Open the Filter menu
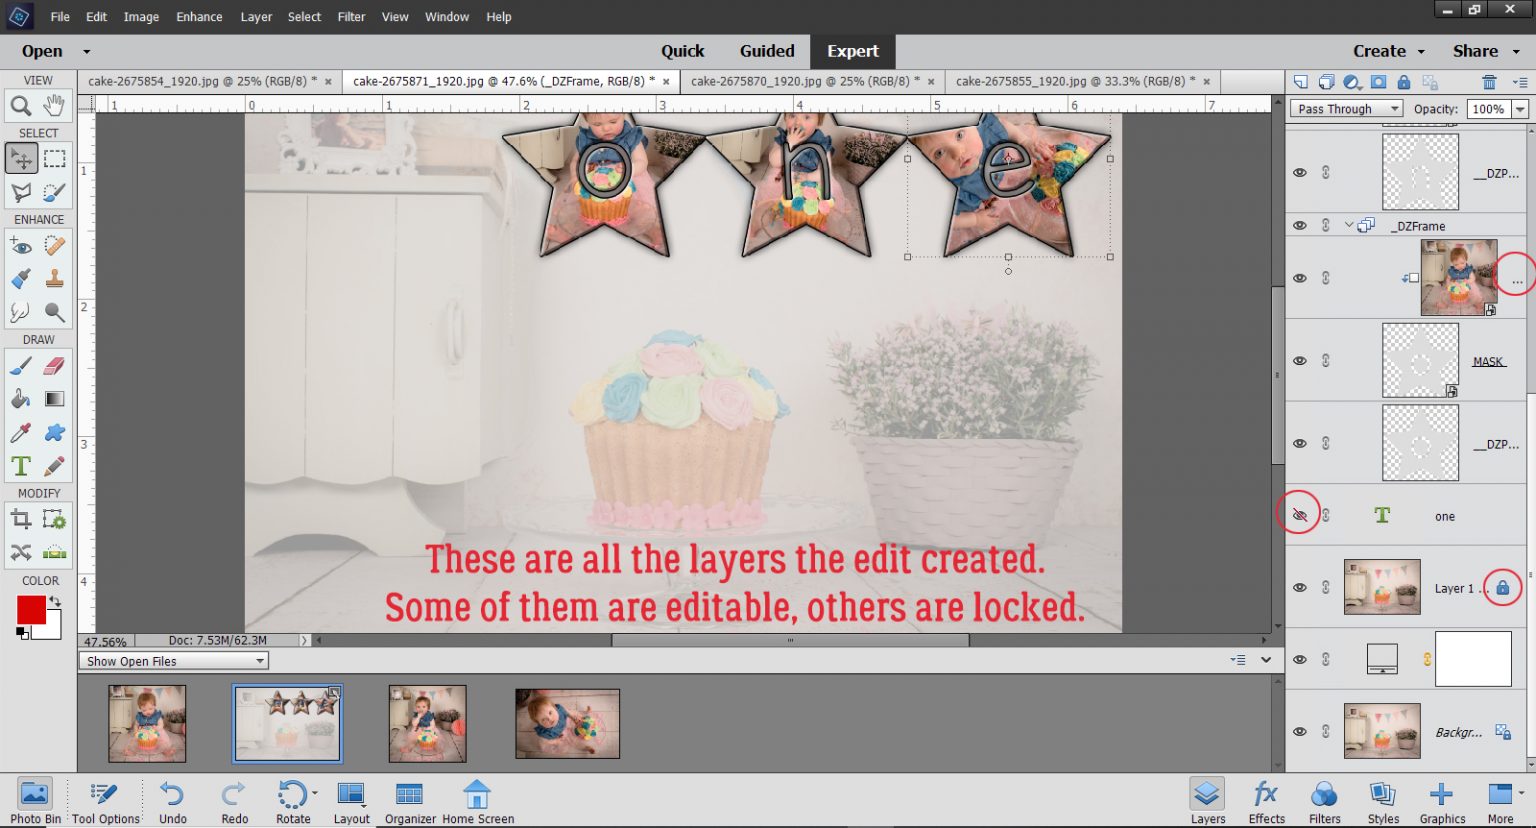 pyautogui.click(x=351, y=16)
